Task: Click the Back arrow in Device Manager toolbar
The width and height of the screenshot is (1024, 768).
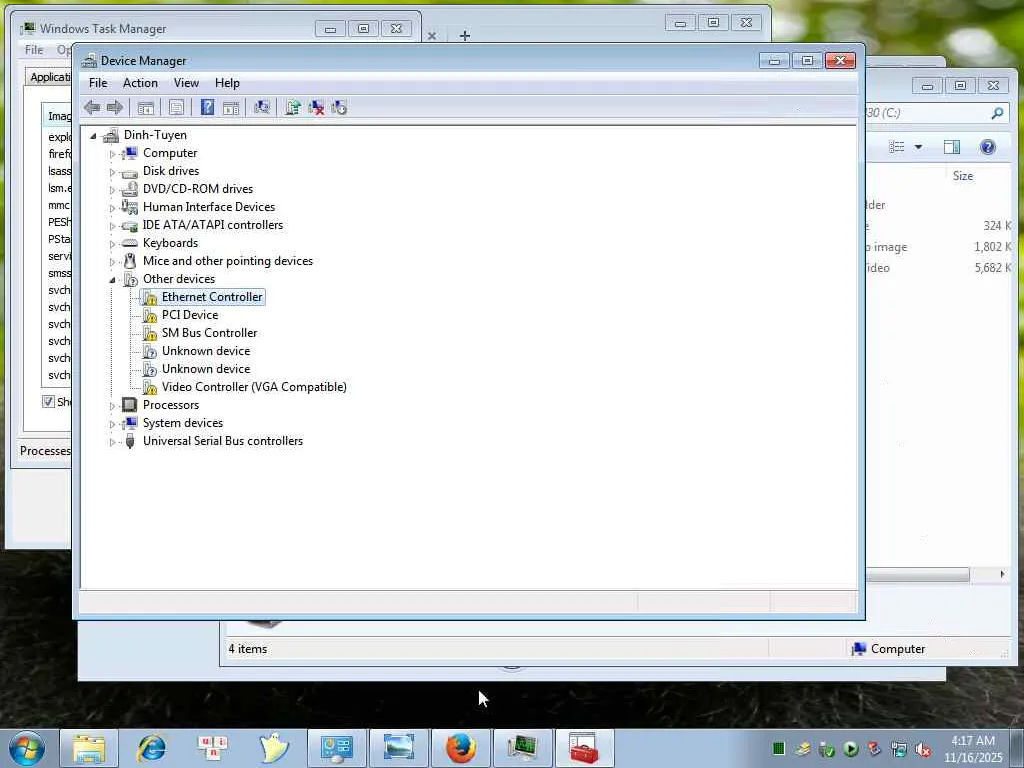Action: click(x=92, y=108)
